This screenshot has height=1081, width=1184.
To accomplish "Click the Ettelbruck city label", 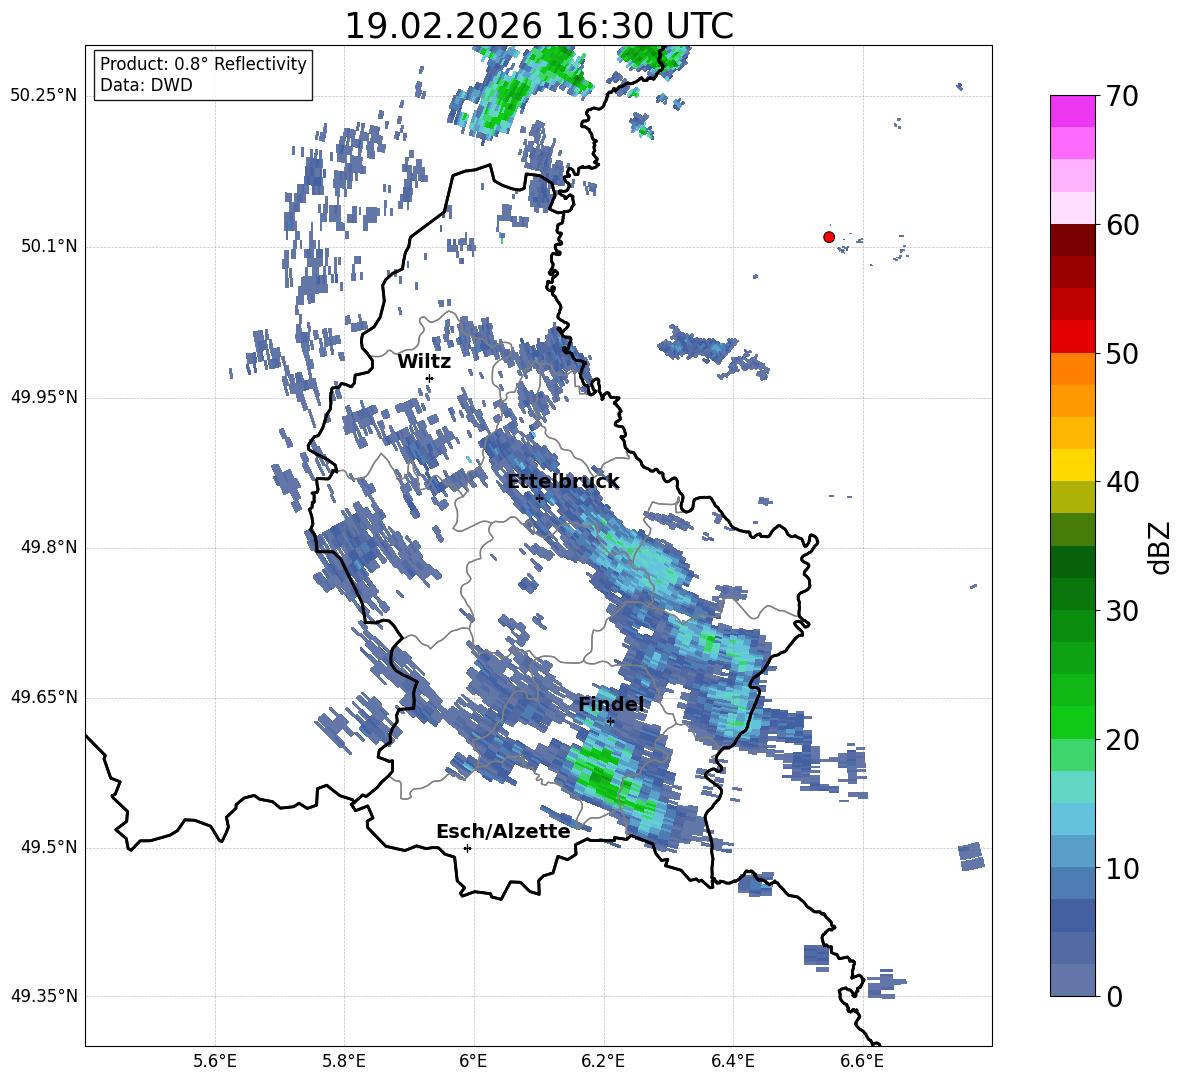I will 563,482.
